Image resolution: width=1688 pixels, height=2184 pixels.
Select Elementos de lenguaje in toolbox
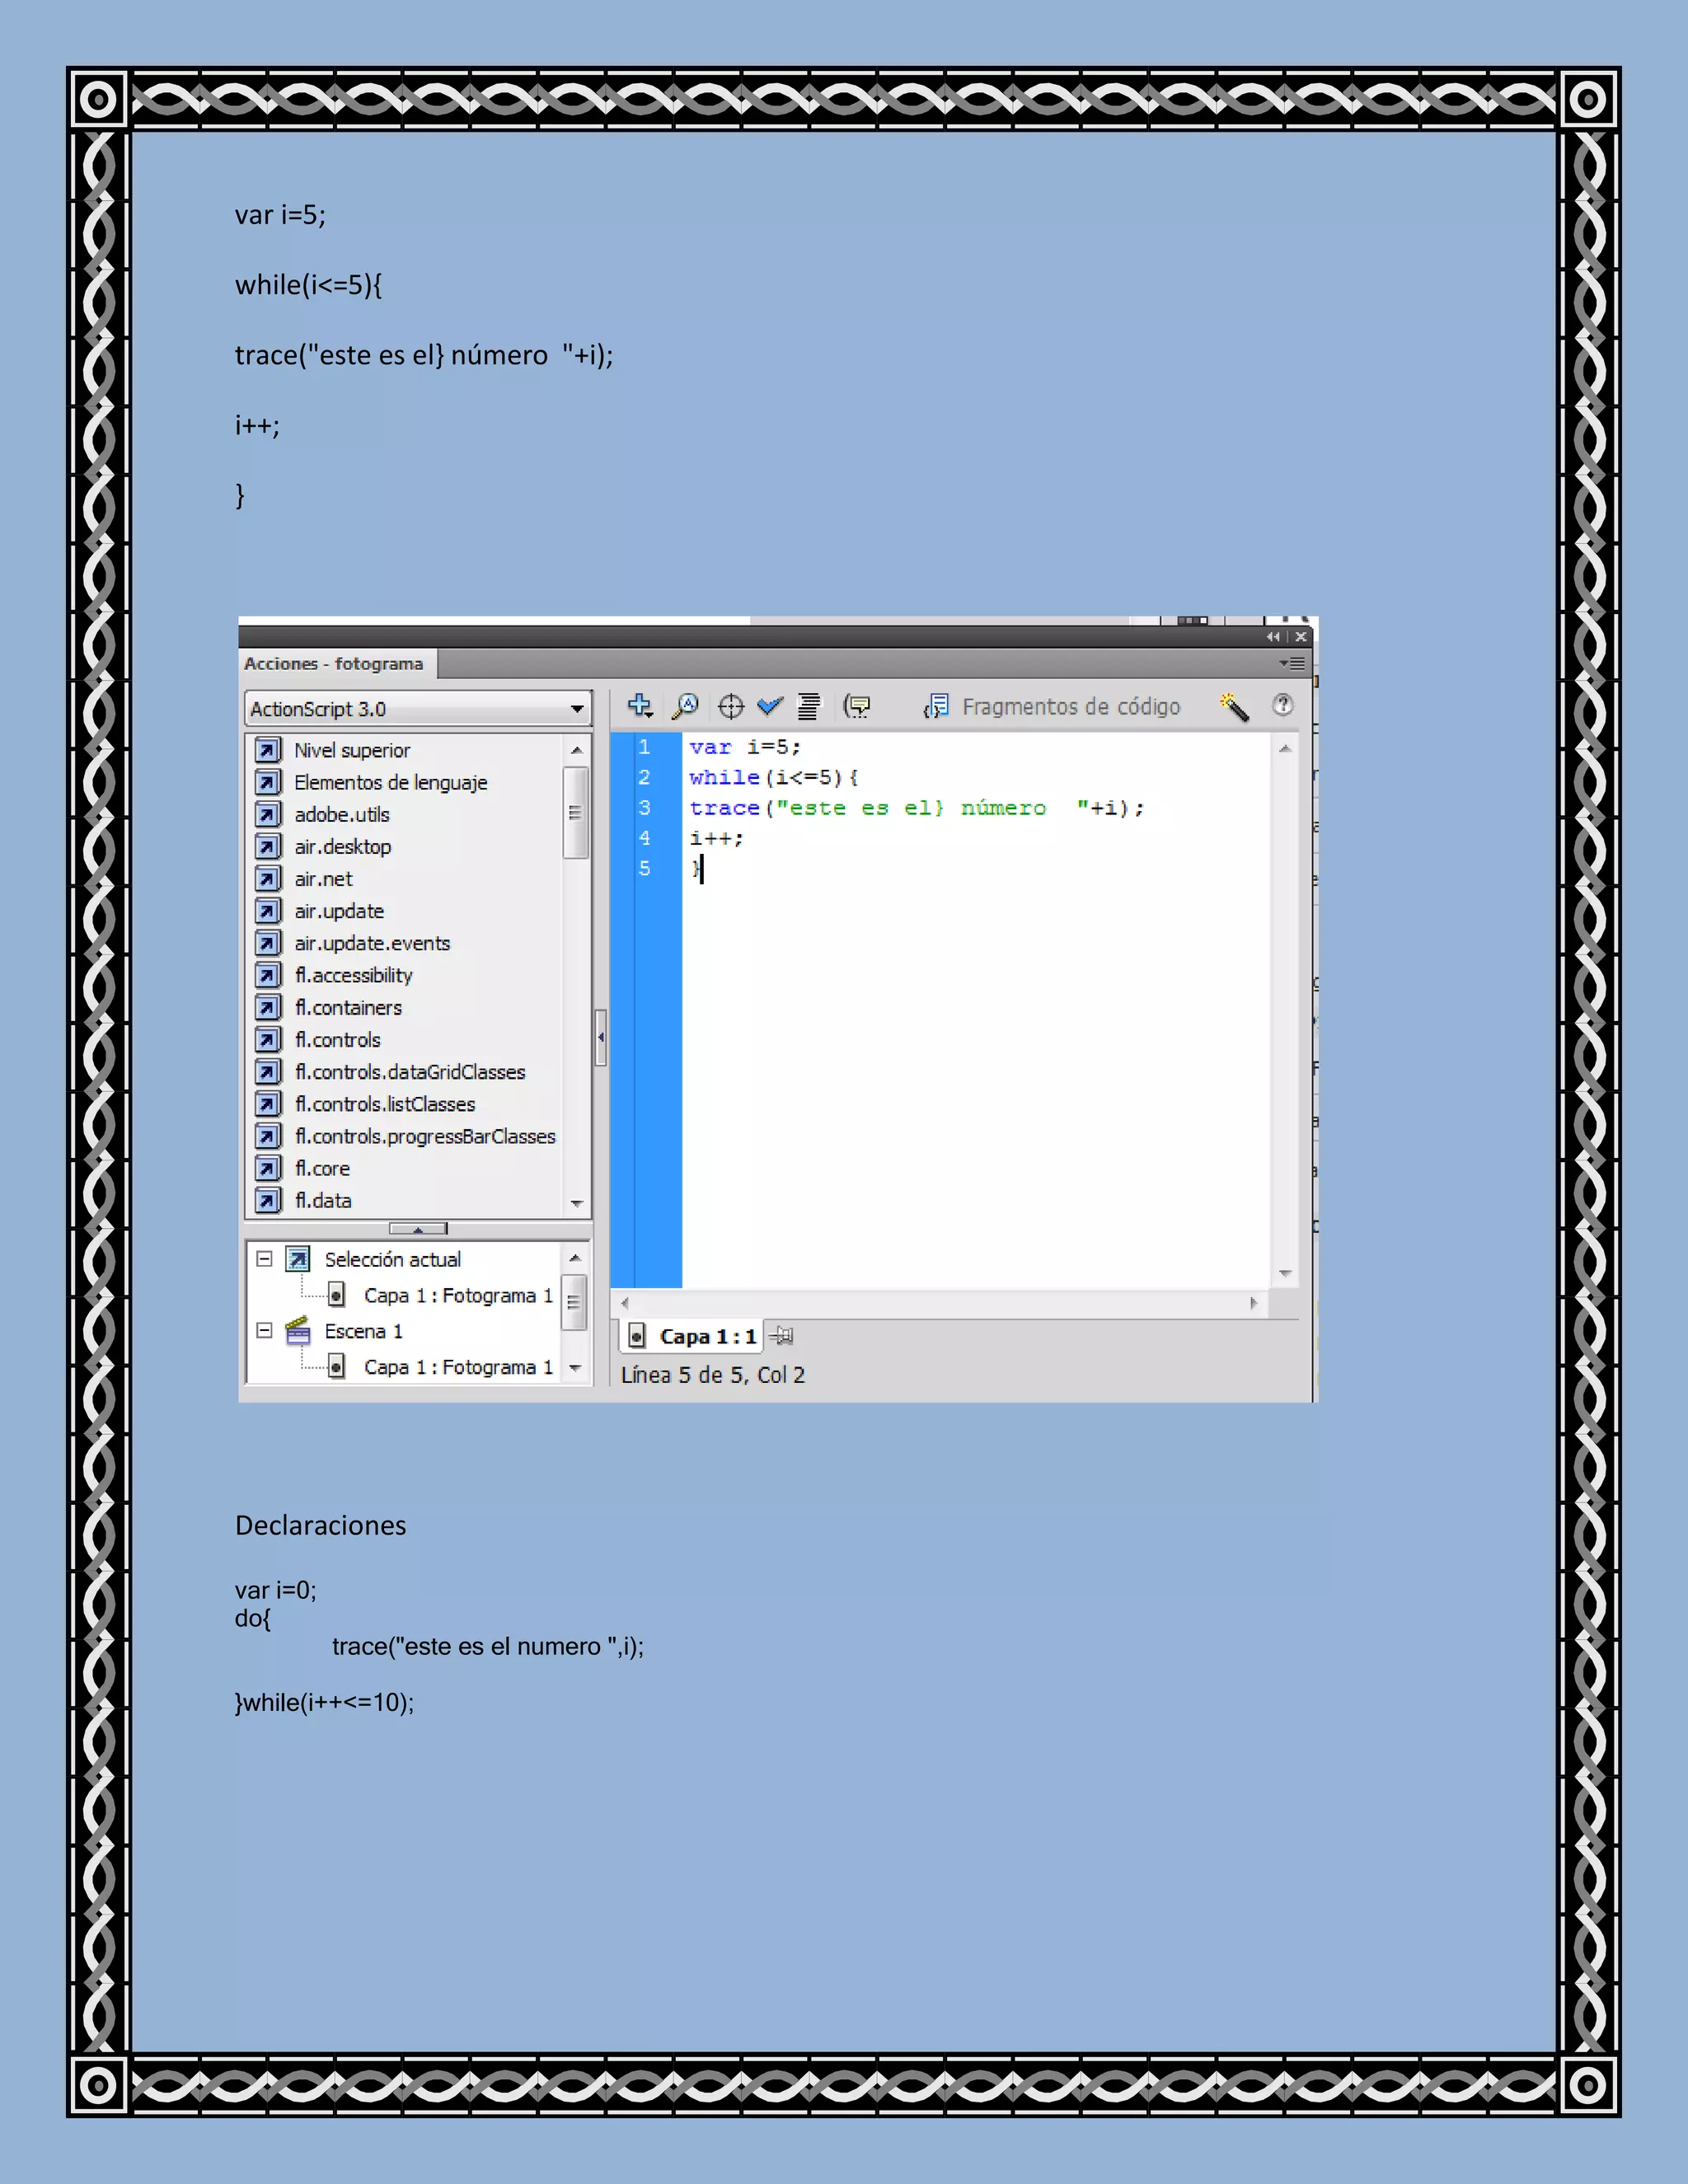(x=390, y=783)
